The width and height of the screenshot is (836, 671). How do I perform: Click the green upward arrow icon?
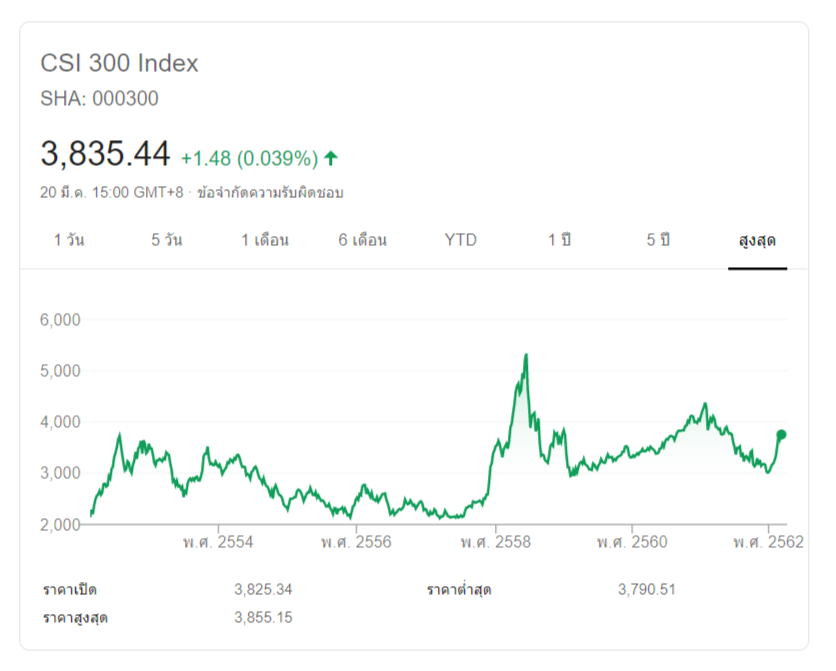[331, 158]
